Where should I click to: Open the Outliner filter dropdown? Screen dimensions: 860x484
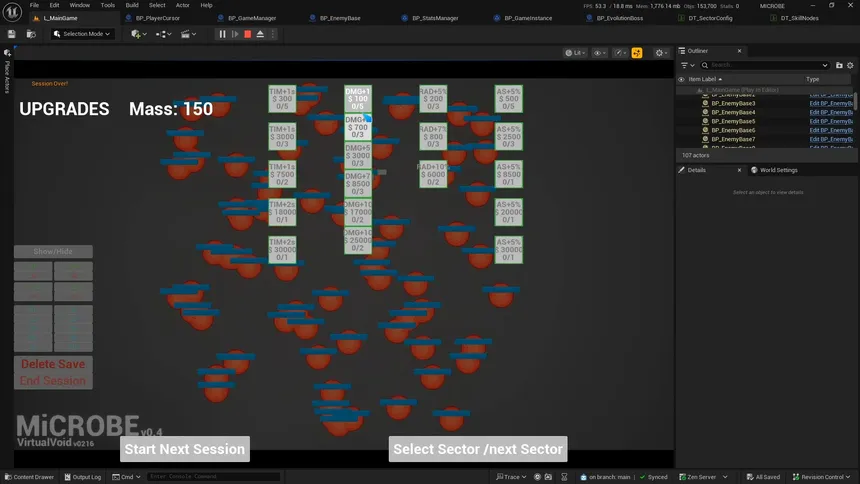tap(687, 65)
